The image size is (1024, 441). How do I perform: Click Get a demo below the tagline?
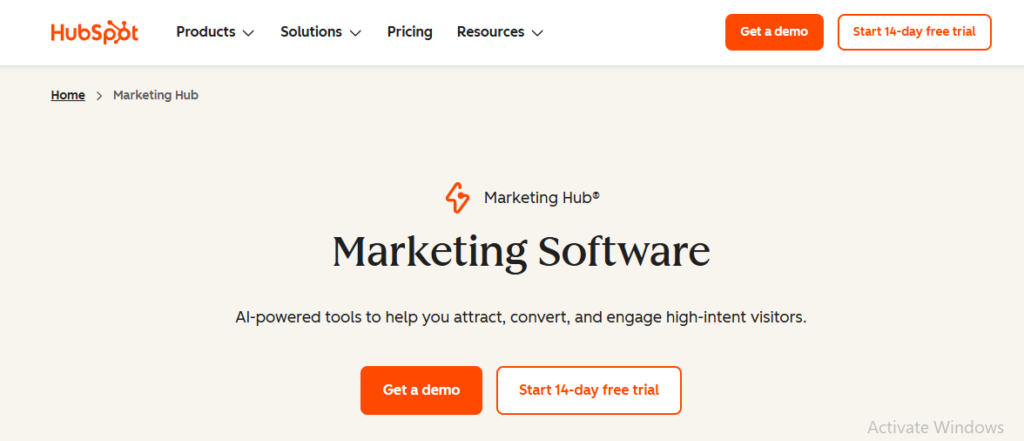coord(421,390)
